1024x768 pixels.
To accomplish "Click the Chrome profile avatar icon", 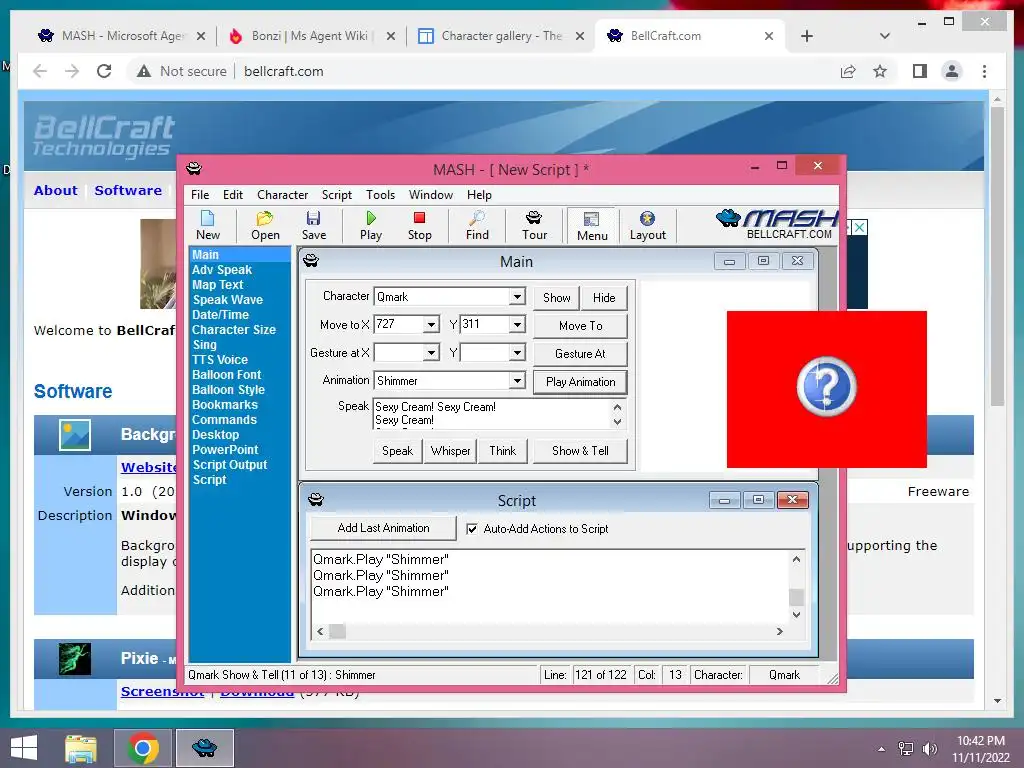I will coord(952,71).
